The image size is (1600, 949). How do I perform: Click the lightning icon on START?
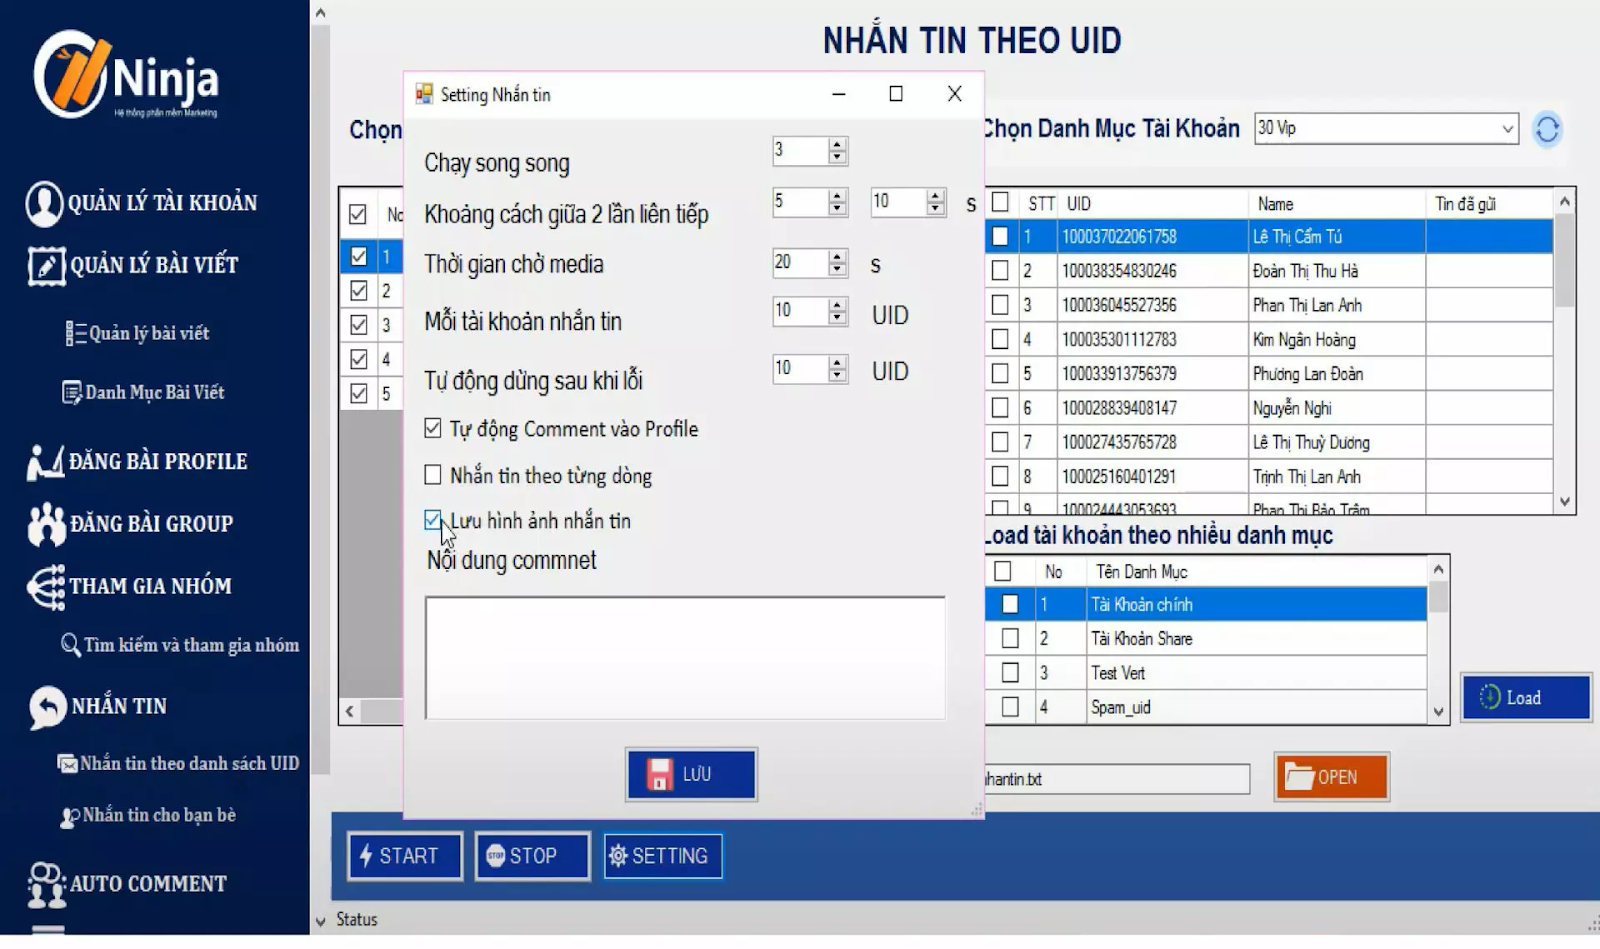tap(366, 856)
